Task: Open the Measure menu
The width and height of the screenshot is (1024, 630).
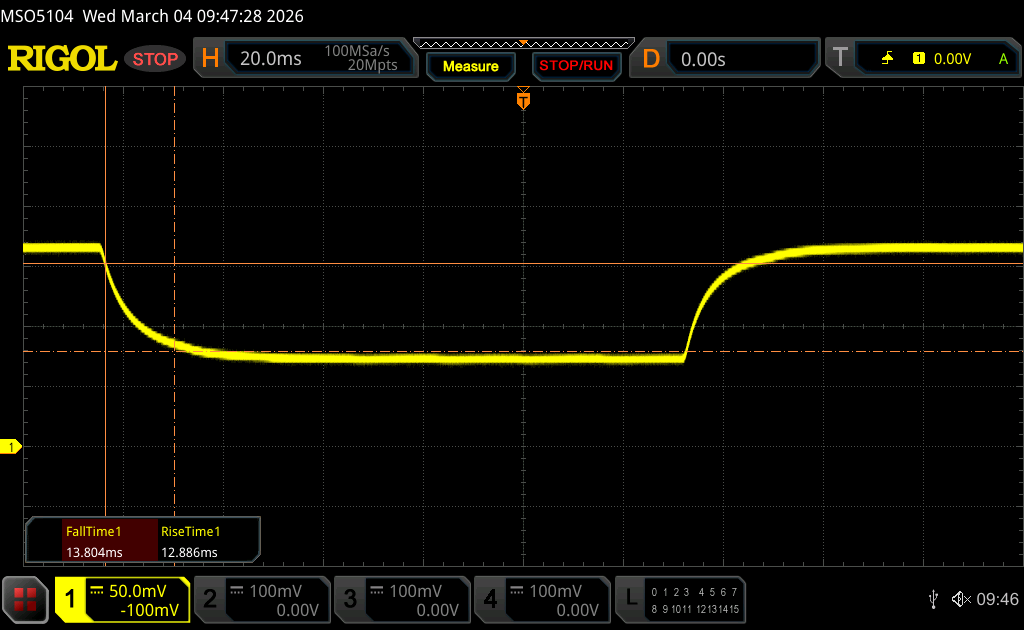Action: (x=470, y=66)
